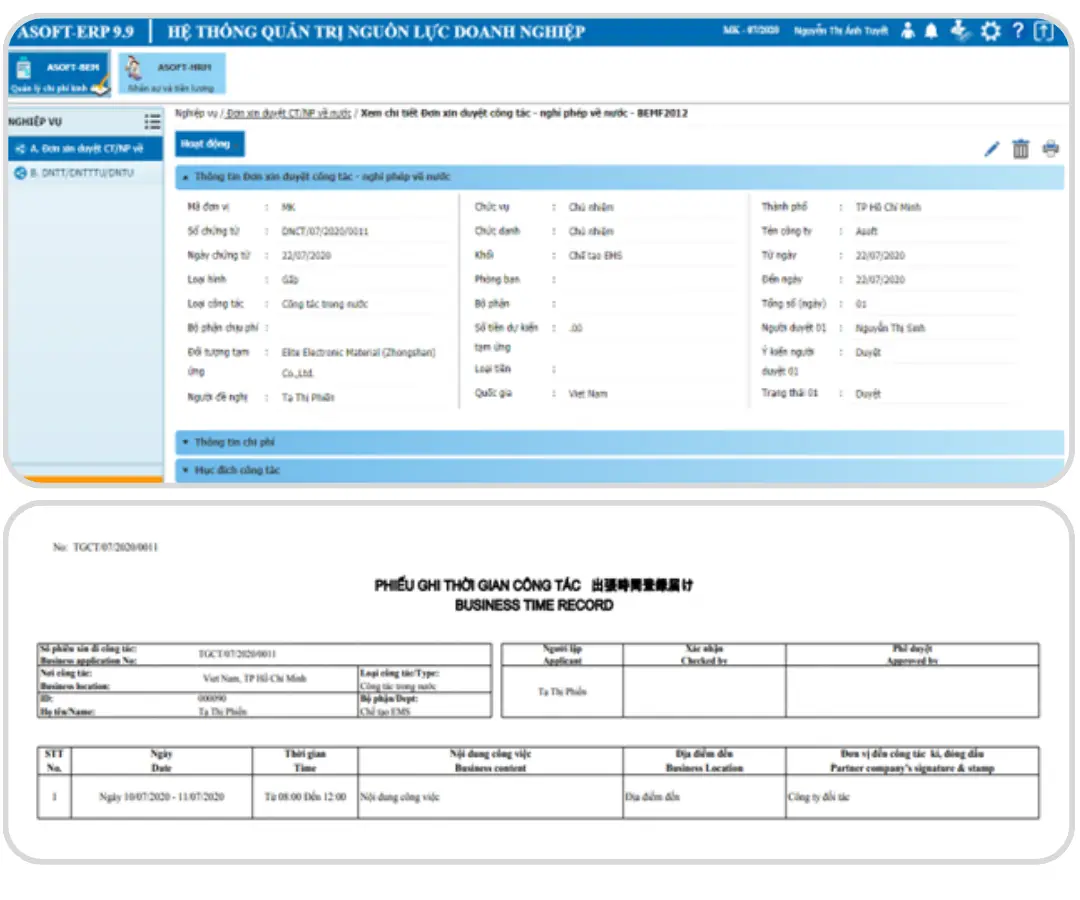Viewport: 1080px width, 900px height.
Task: Select 'B. DNTT/DNTTTU/DNTU' sidebar item
Action: pos(80,173)
